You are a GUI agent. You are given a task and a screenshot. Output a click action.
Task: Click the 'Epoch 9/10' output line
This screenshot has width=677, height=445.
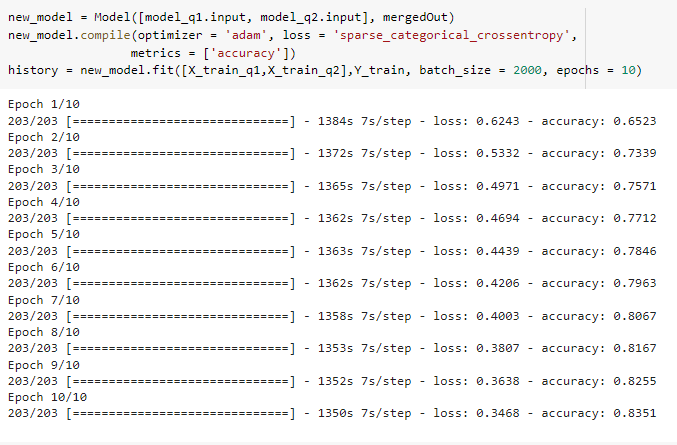(44, 366)
